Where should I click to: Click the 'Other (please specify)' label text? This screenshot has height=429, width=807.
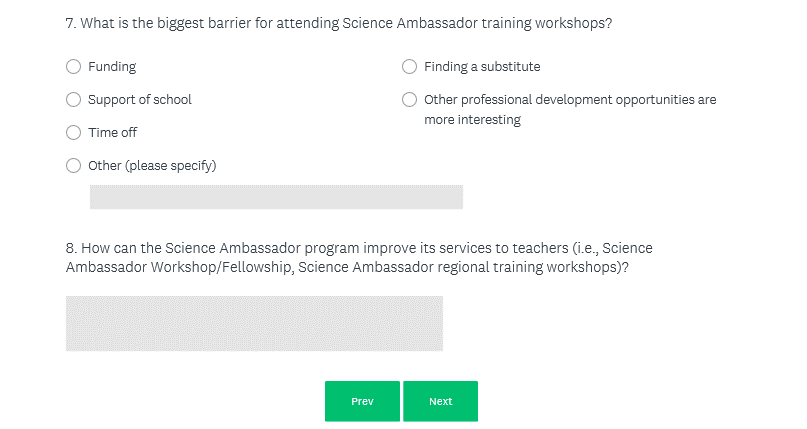pos(152,165)
